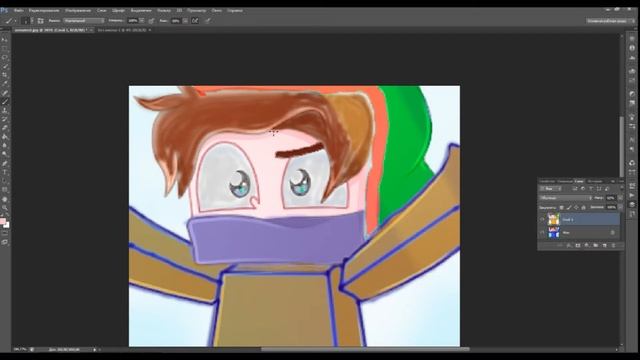Select the History Brush tool
Screen dimensions: 640x360
coord(5,120)
